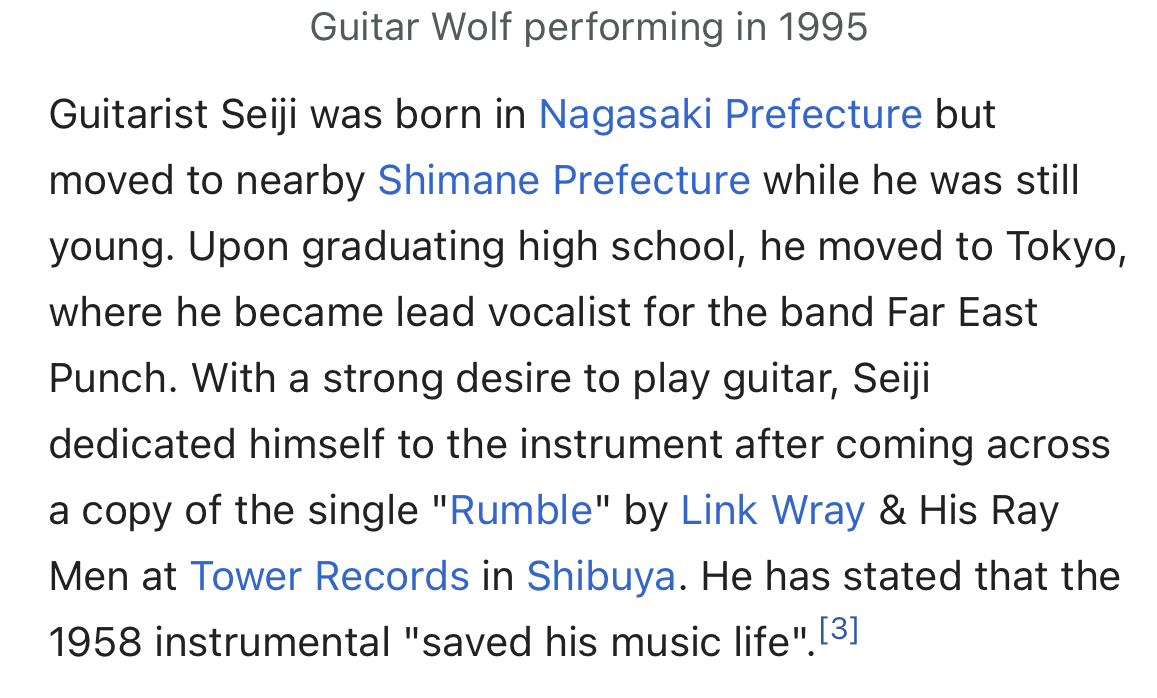Click the year "1958" in the text
Screen dimensions: 1157x698
tap(95, 642)
